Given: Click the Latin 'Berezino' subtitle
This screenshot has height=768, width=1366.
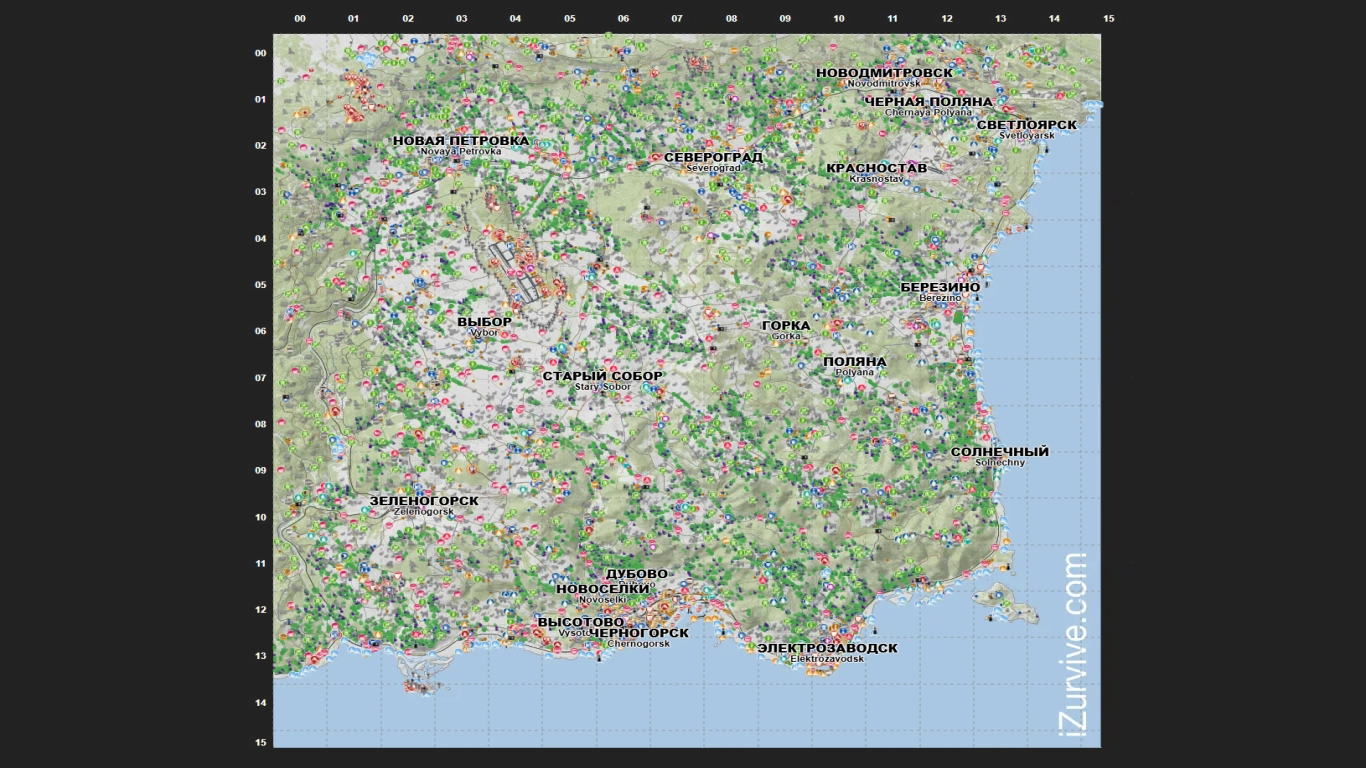Looking at the screenshot, I should [940, 298].
